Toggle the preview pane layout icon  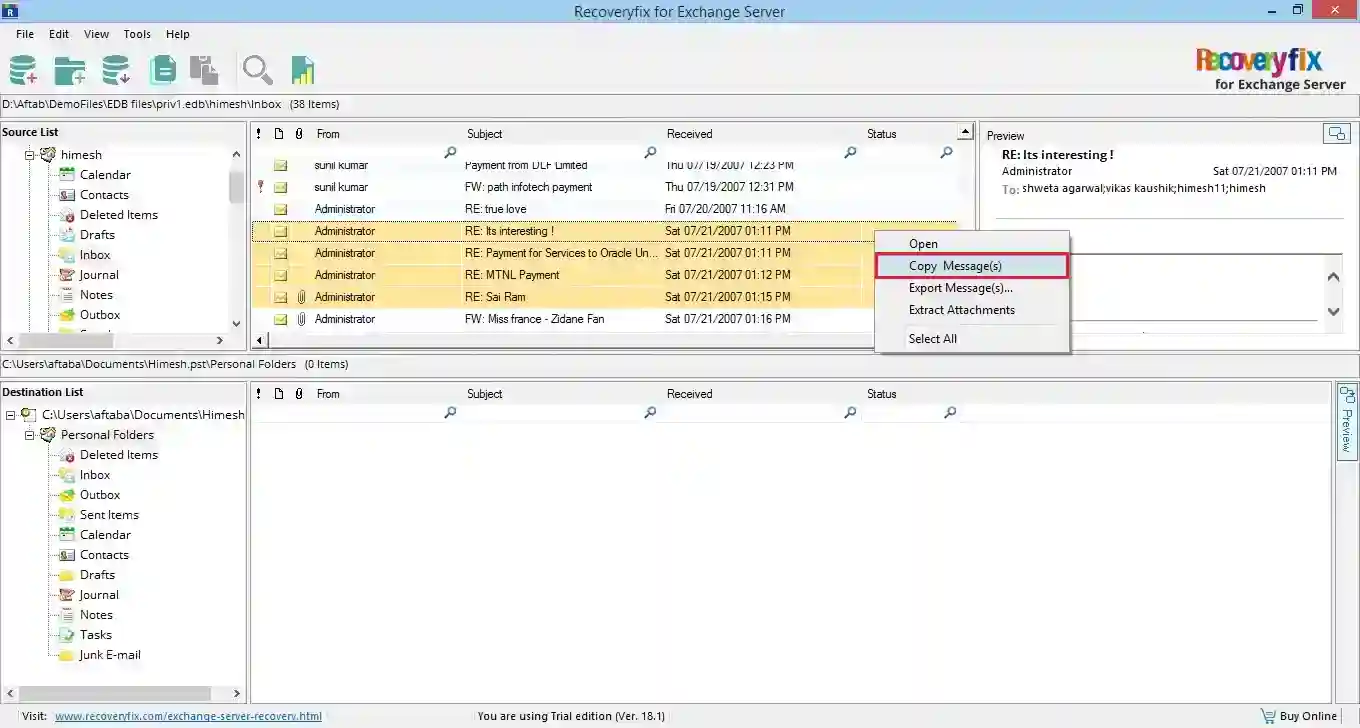(1336, 133)
